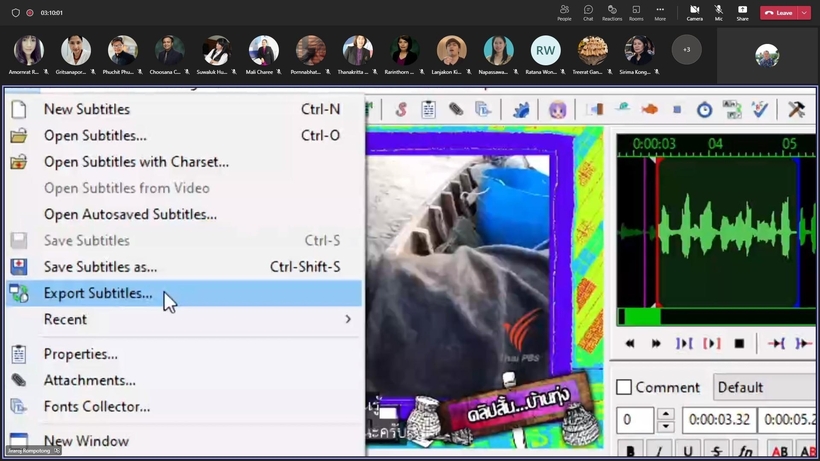Image resolution: width=820 pixels, height=461 pixels.
Task: Toggle the Camera in Teams
Action: [694, 13]
